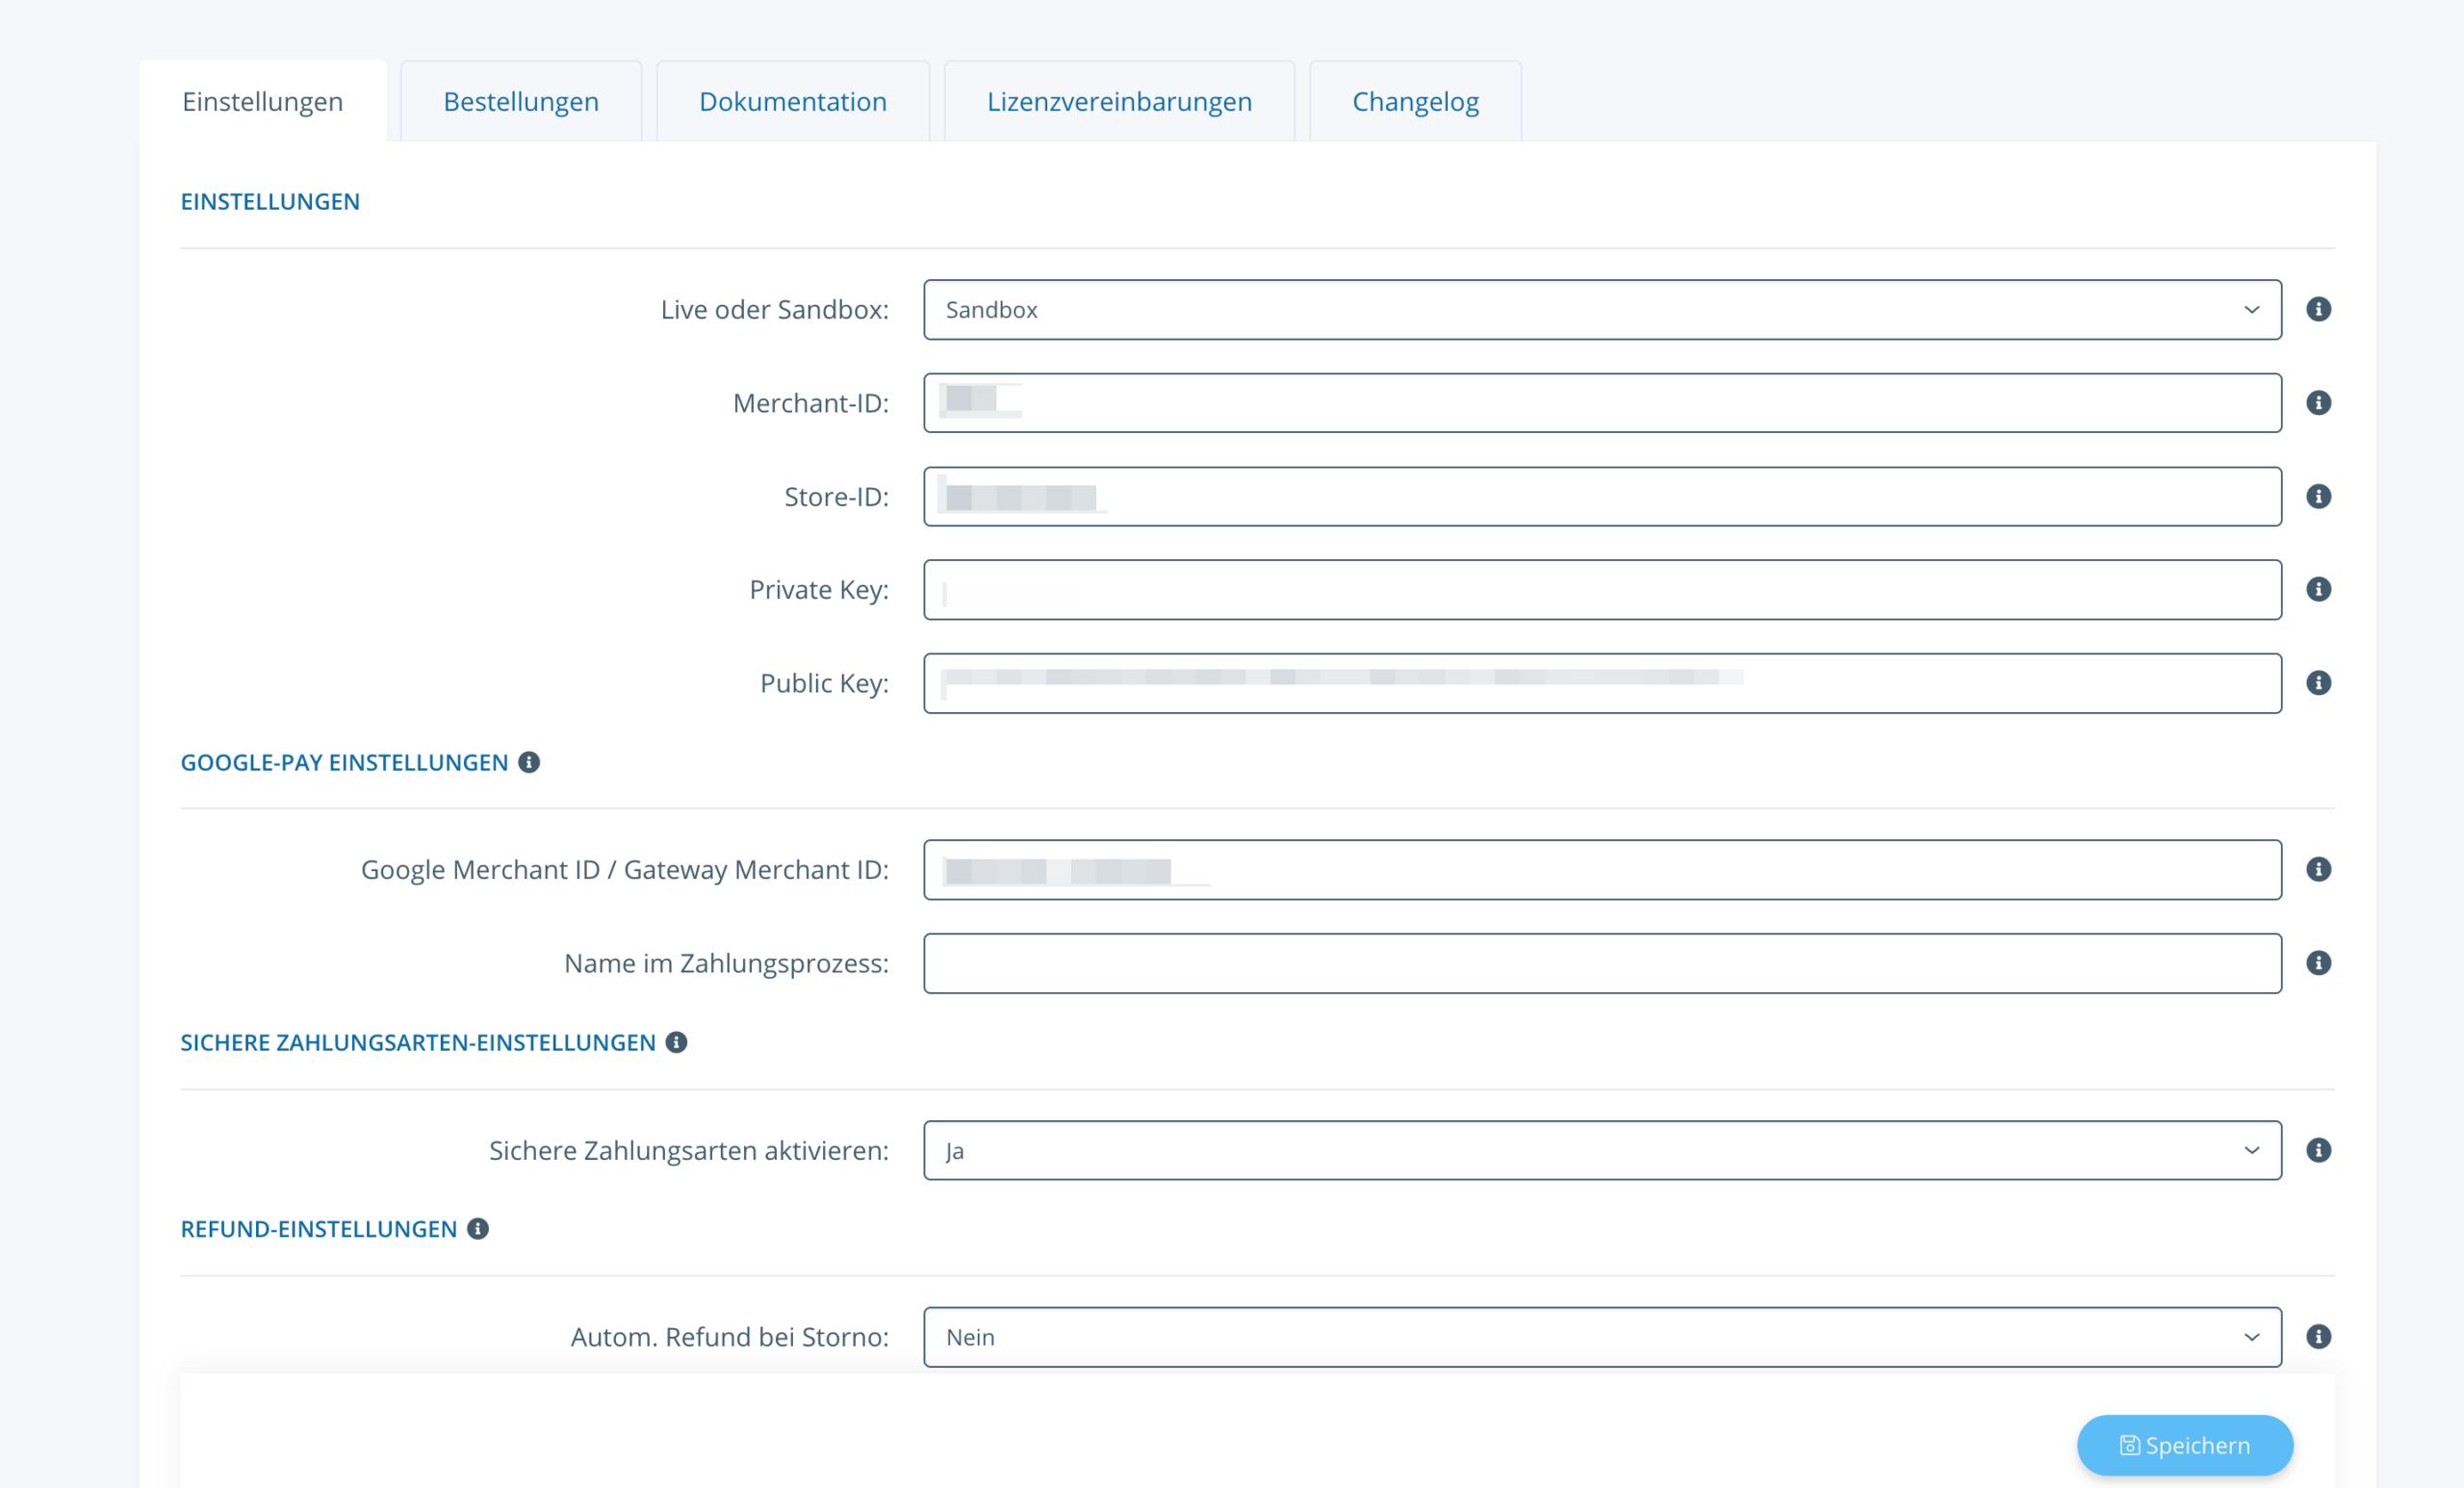Click info icon next to Sichere Zahlungsarten-Einstellungen heading
The image size is (2464, 1488).
(x=676, y=1042)
